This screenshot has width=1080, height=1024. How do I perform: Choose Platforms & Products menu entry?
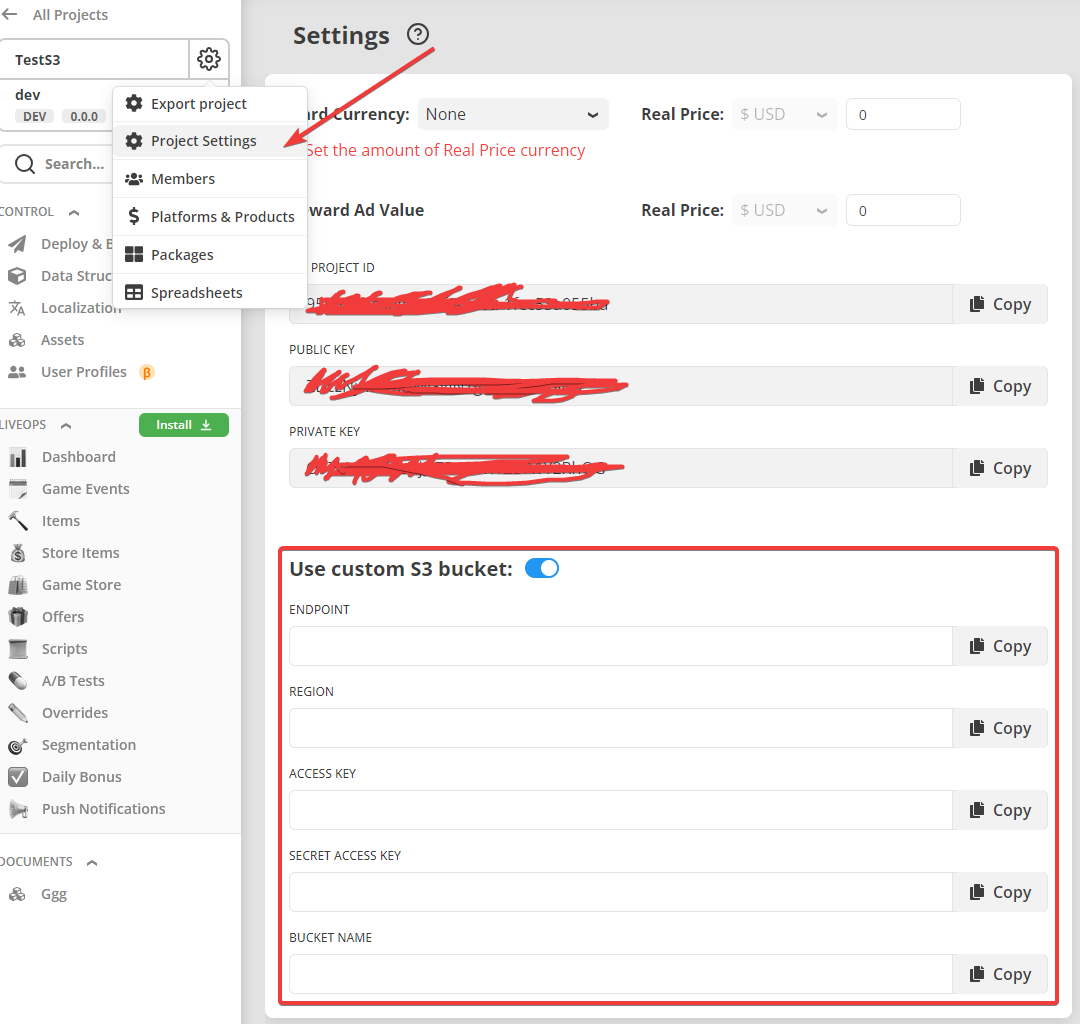click(x=222, y=217)
